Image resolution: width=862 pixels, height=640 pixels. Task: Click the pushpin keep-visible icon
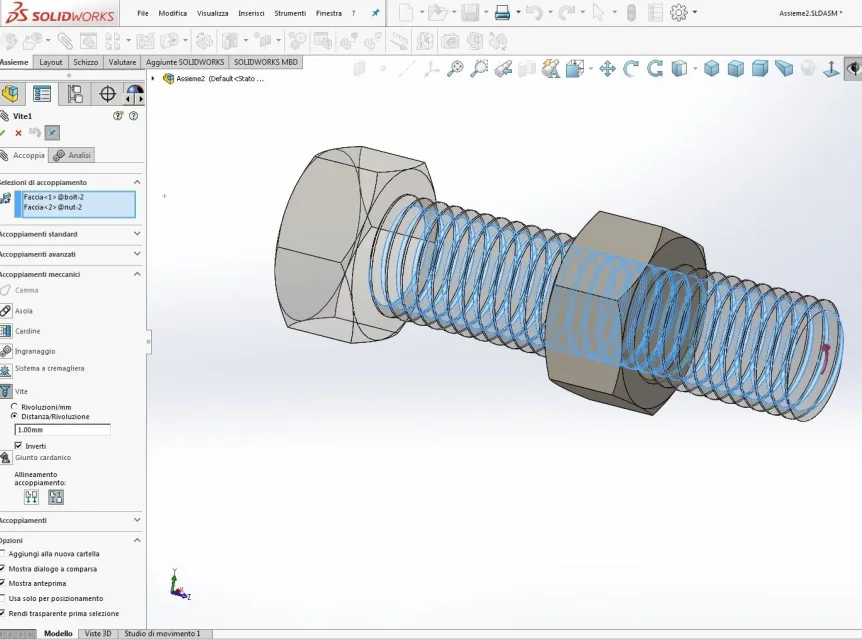52,133
